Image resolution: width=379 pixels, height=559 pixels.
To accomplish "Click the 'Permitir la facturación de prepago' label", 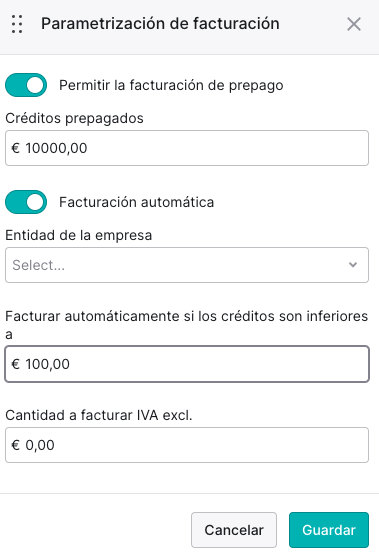I will 171,86.
